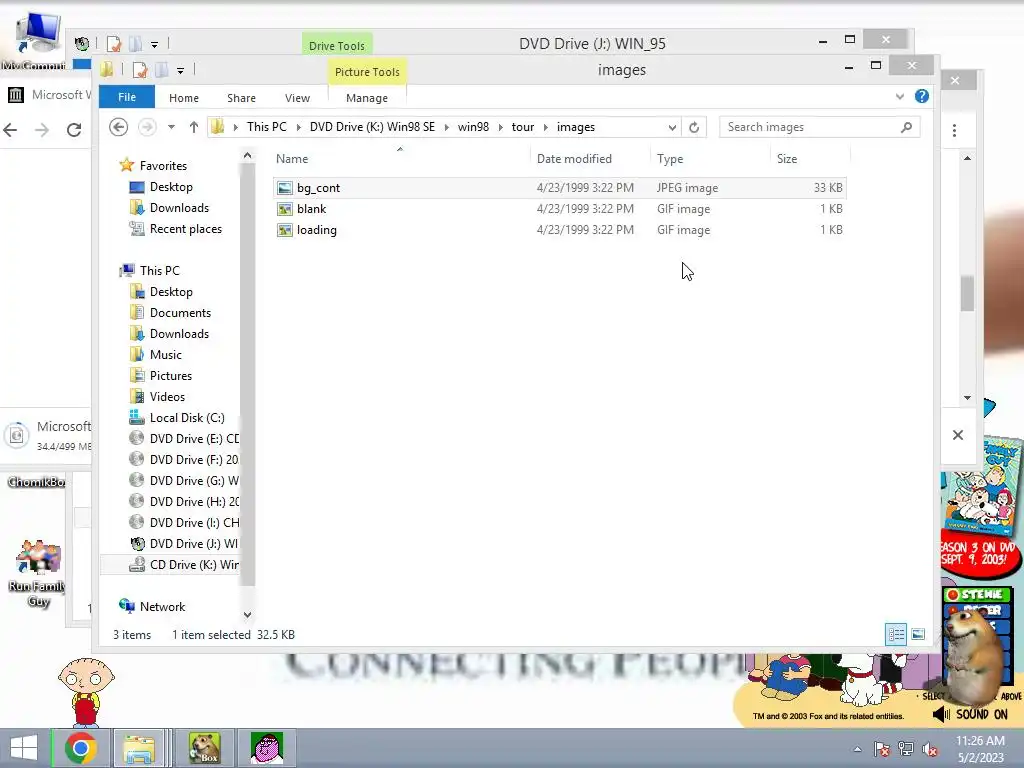Image resolution: width=1024 pixels, height=768 pixels.
Task: Sort by the Name column header
Action: [400, 159]
